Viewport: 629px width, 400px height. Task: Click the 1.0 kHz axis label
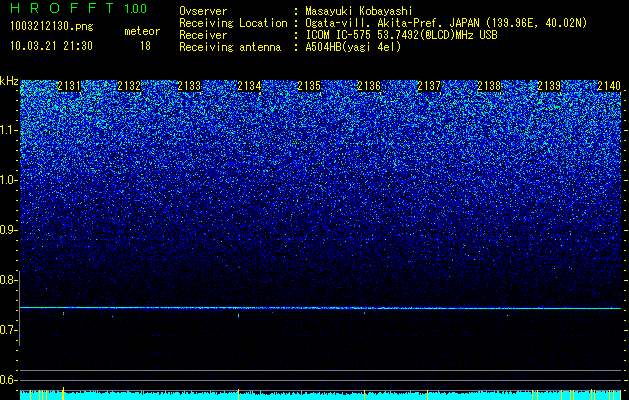(x=8, y=181)
